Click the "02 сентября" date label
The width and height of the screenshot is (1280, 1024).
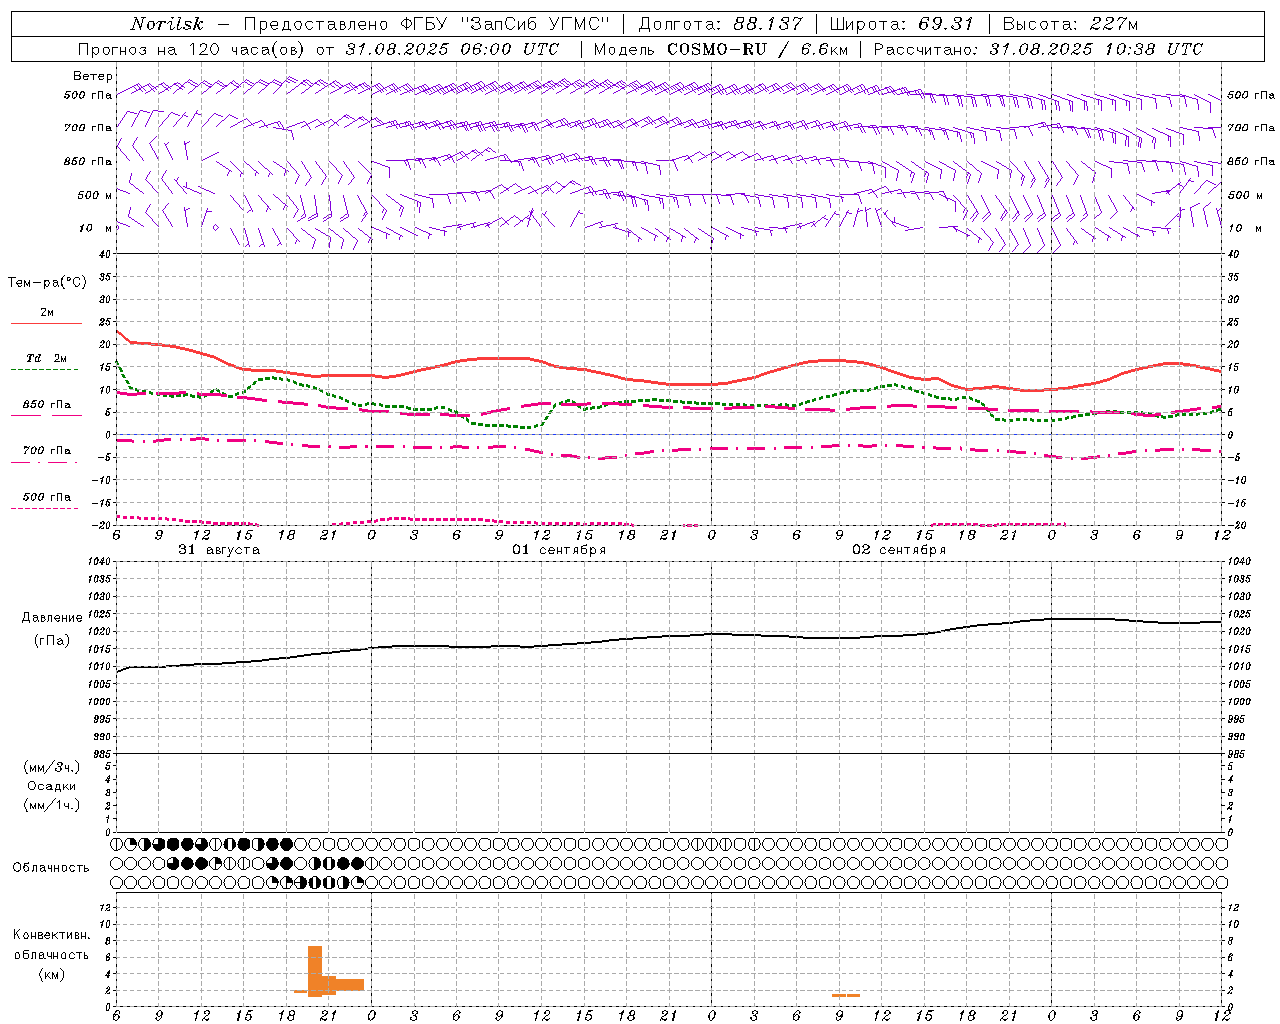tap(899, 550)
